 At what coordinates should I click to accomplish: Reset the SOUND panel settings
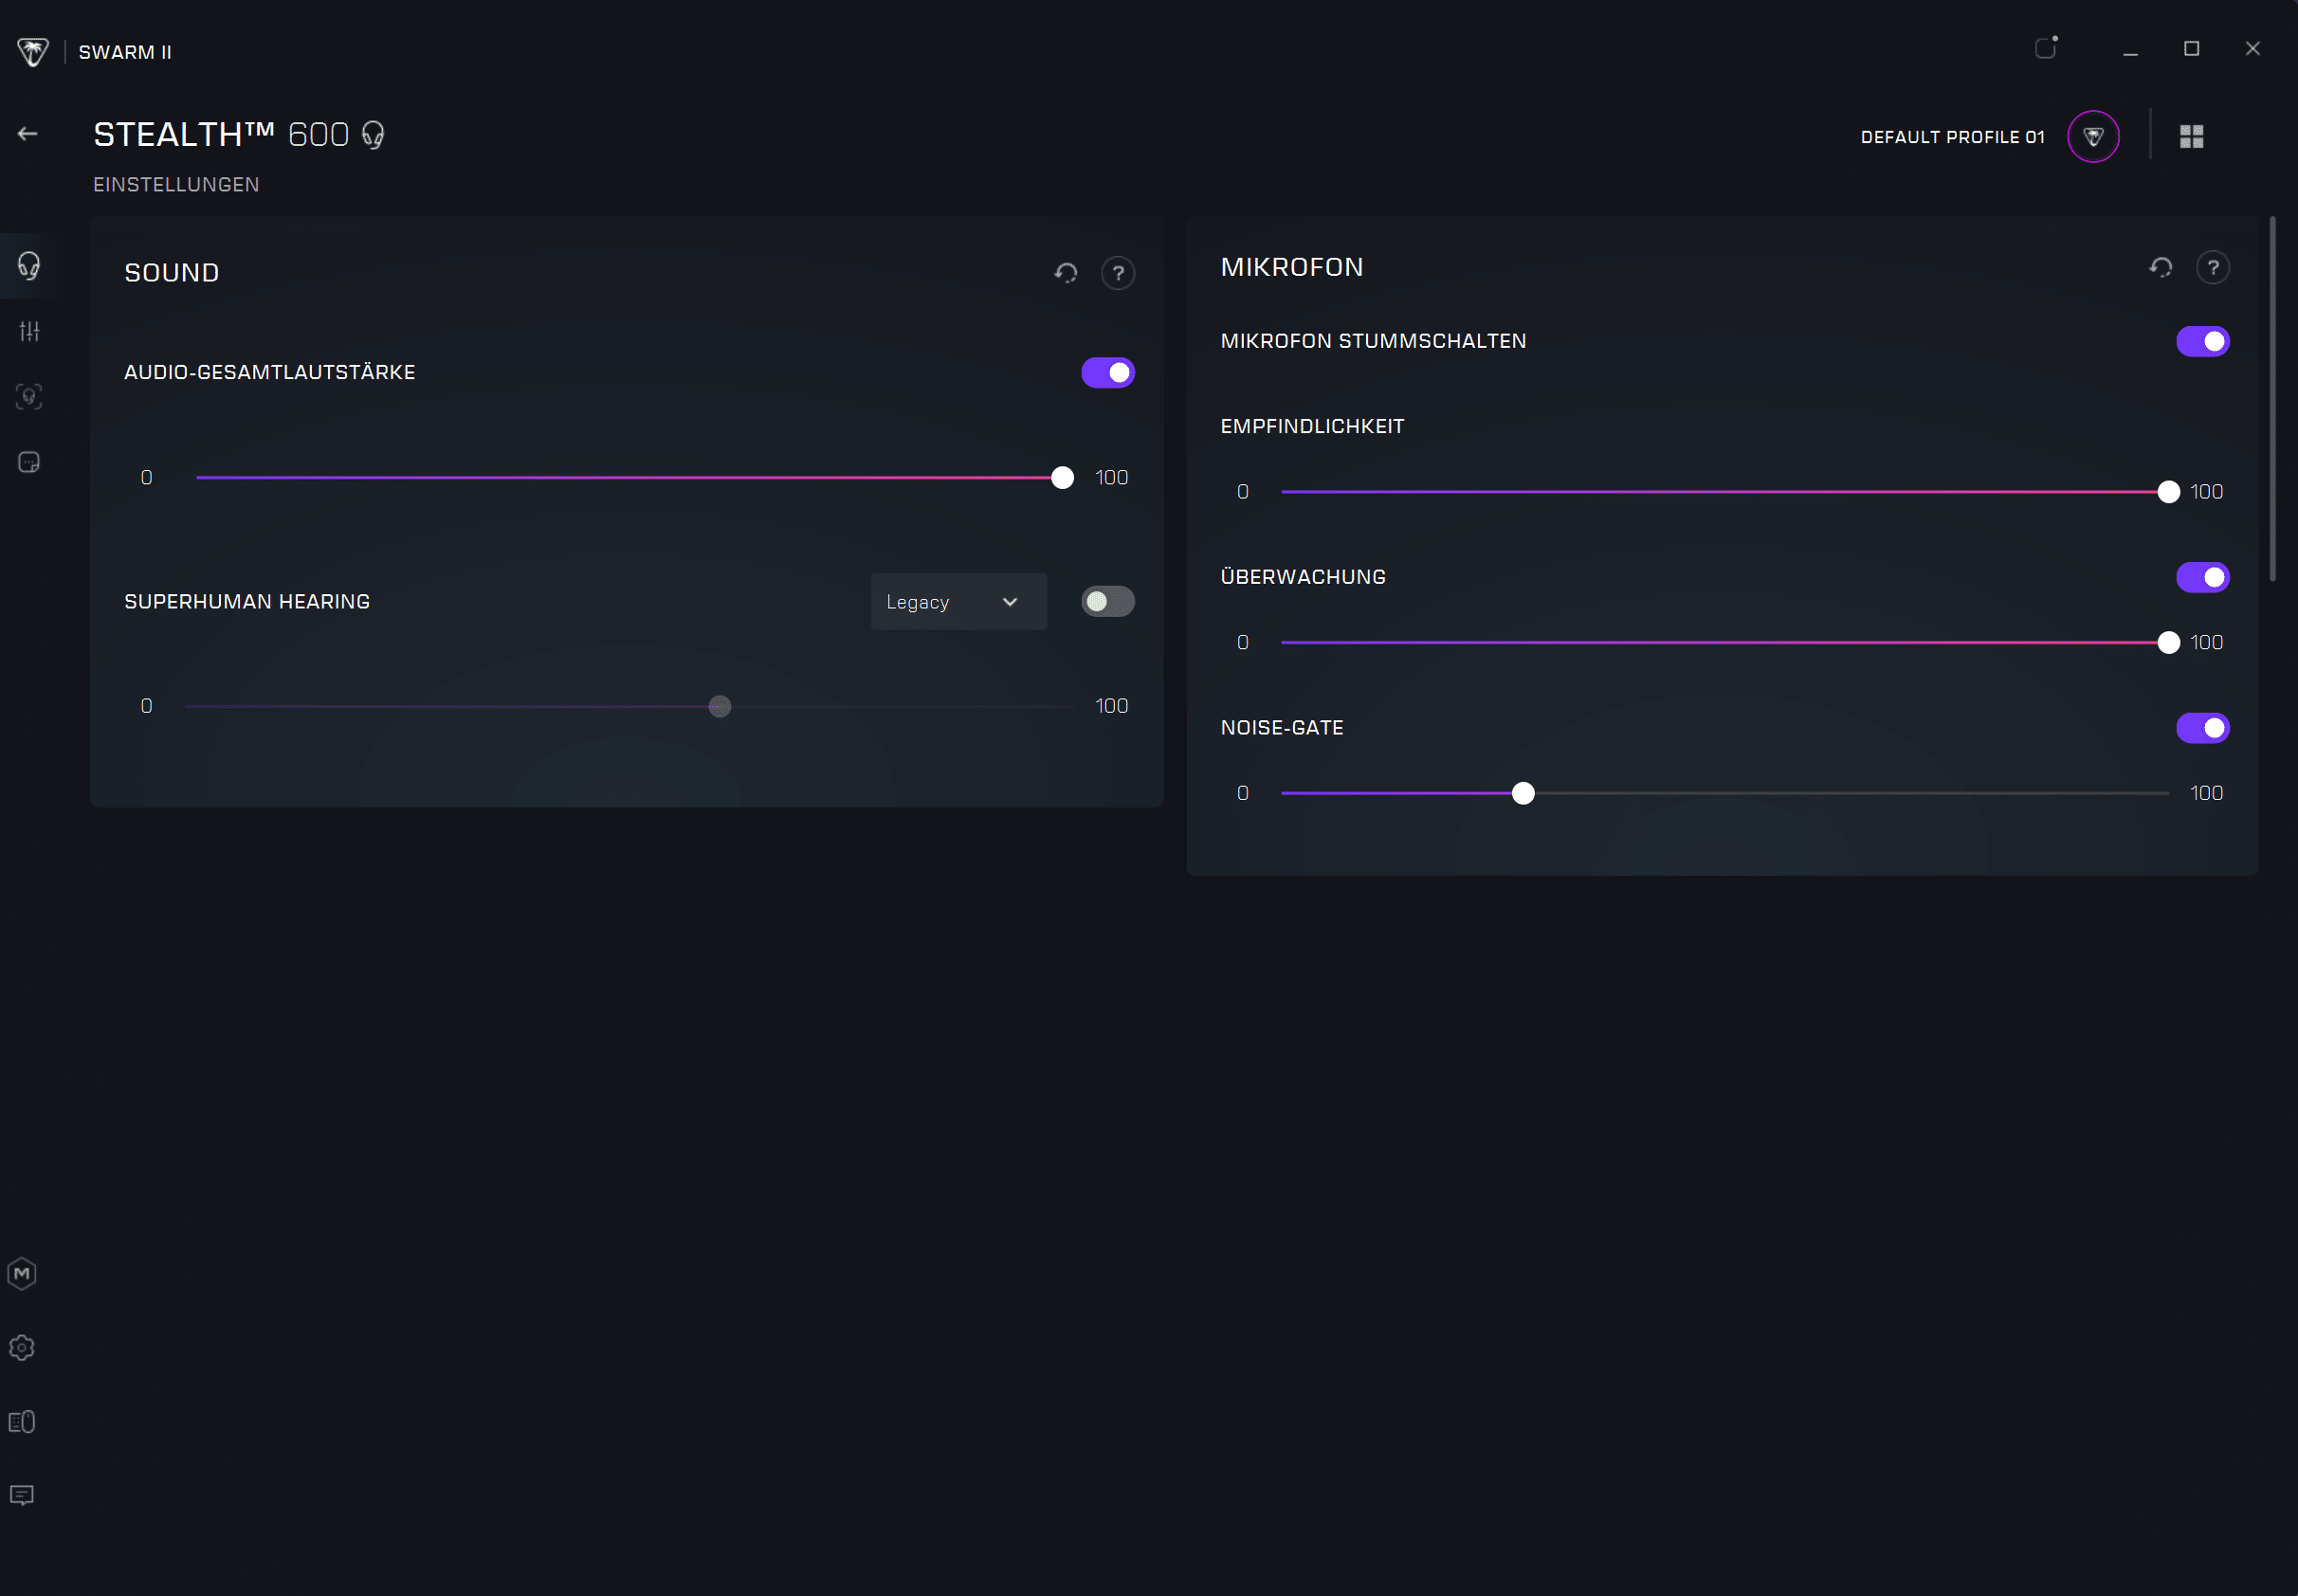1065,273
